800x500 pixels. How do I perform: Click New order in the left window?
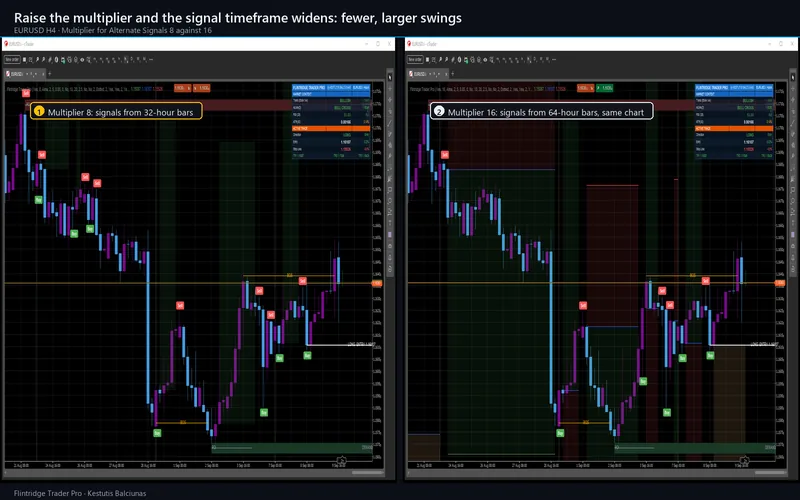click(x=12, y=60)
